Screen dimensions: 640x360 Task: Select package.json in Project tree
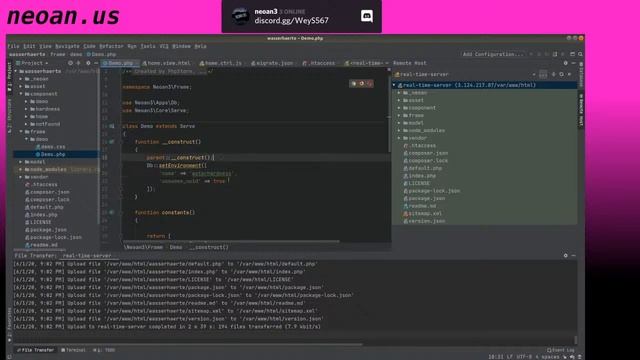click(x=45, y=229)
